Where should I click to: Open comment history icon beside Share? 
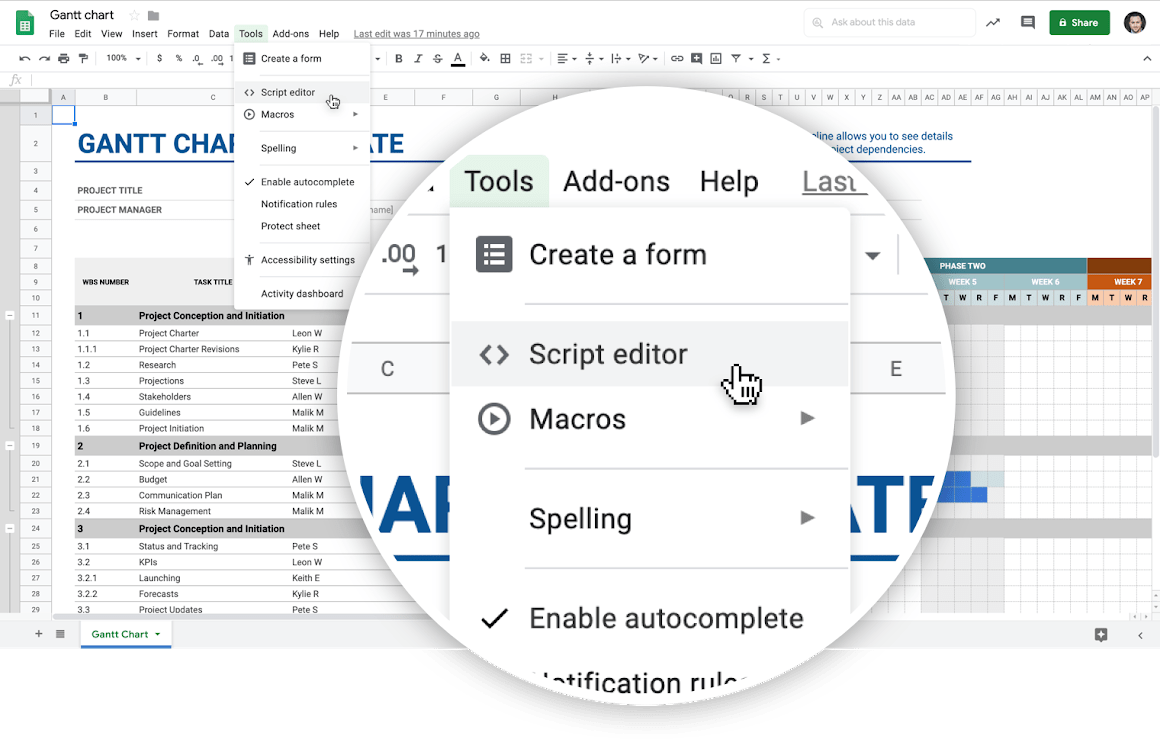(x=1027, y=22)
